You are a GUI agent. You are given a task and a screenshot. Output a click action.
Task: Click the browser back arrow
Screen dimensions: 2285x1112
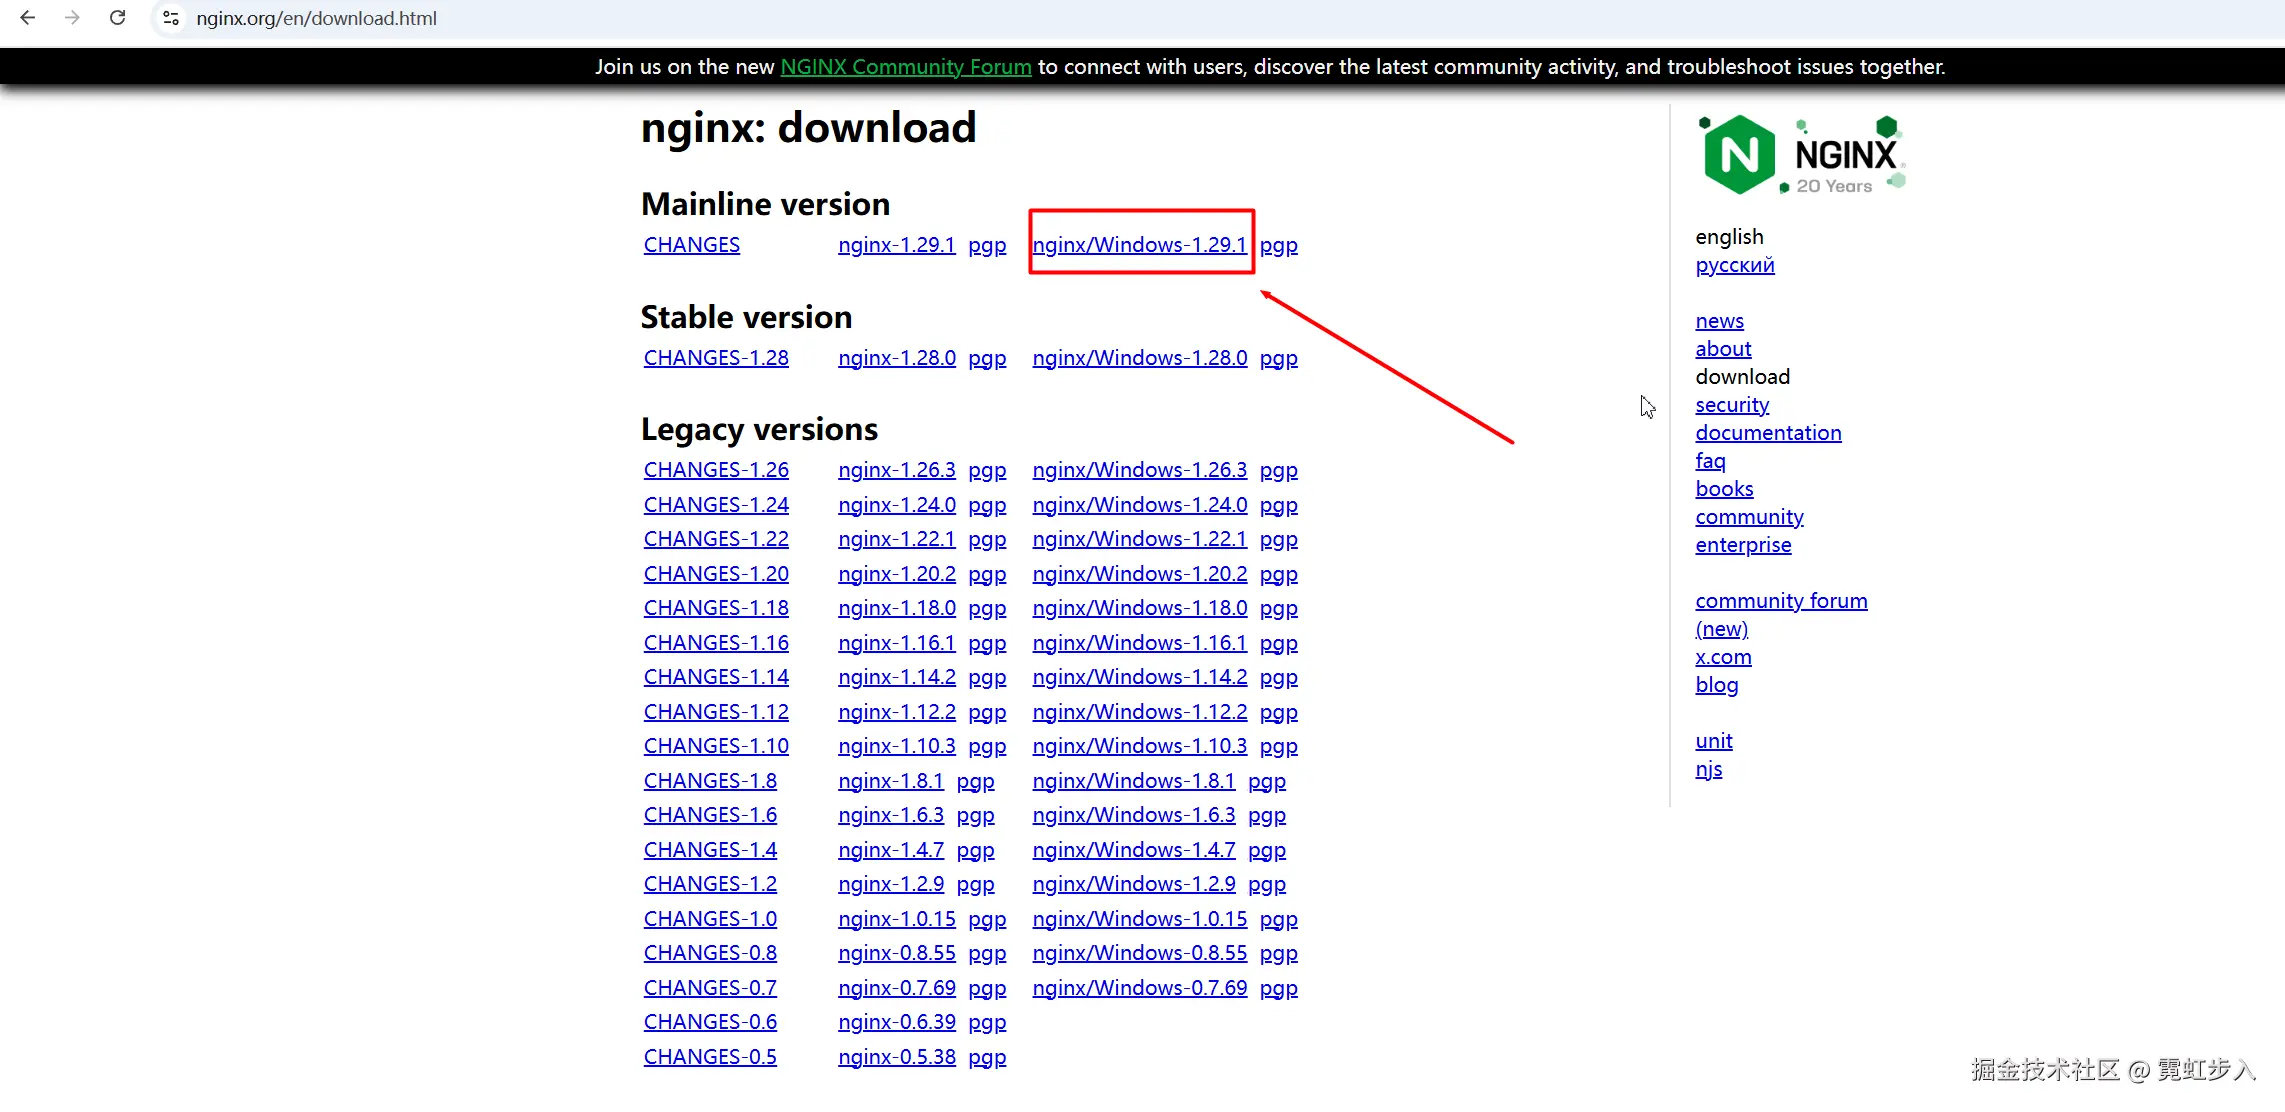(28, 18)
